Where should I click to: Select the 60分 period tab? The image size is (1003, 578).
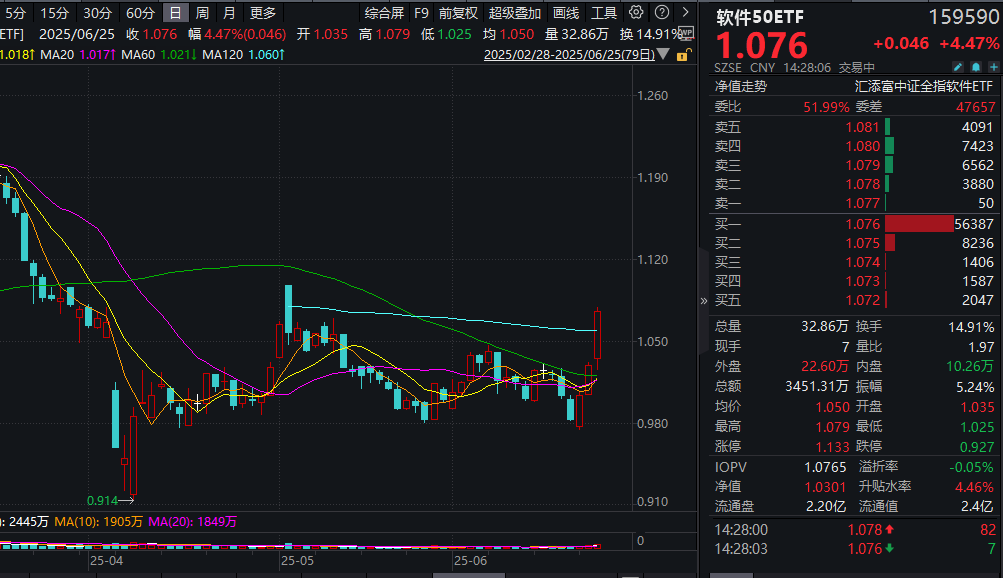pyautogui.click(x=140, y=13)
